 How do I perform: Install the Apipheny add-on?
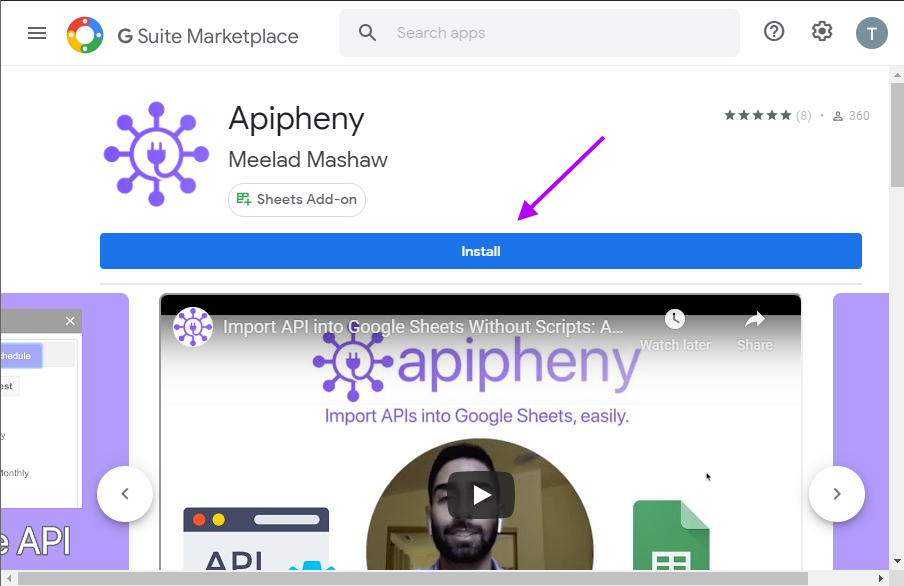[x=481, y=251]
